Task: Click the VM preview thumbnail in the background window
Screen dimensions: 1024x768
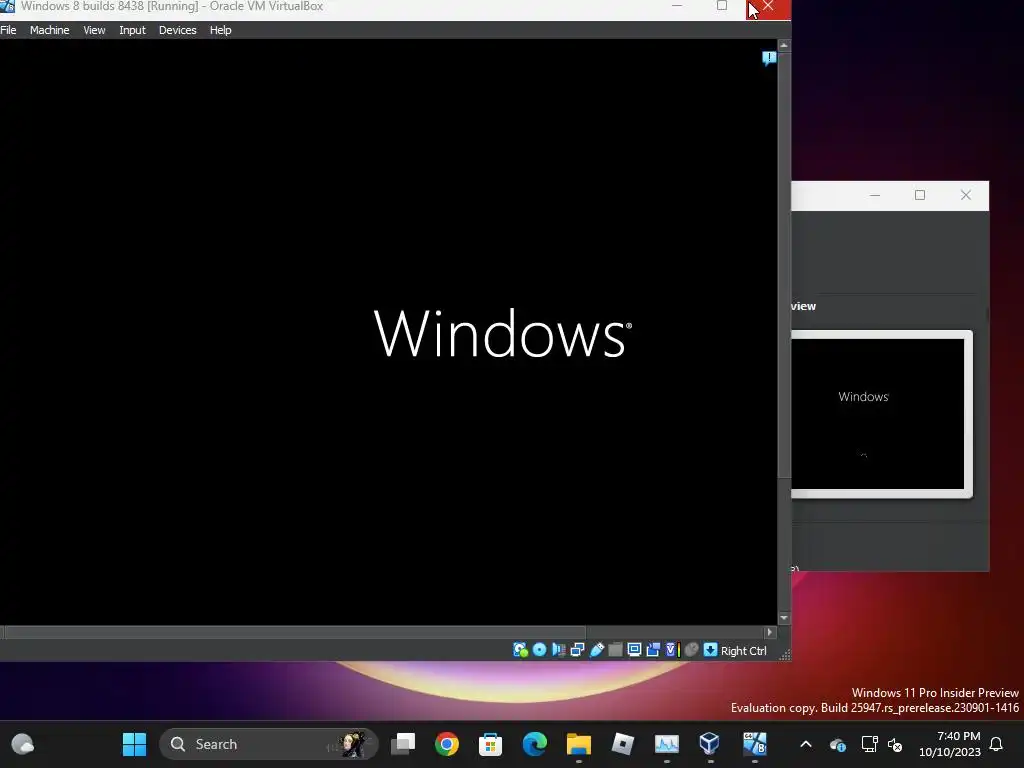Action: tap(878, 414)
